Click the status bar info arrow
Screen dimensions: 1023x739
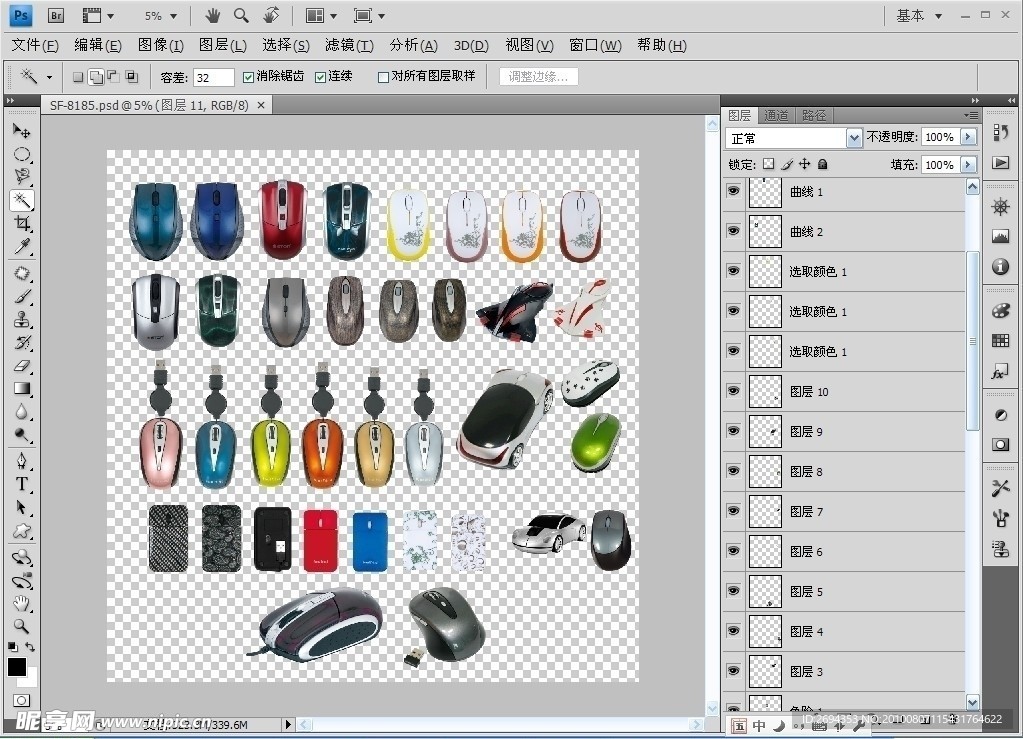click(288, 724)
